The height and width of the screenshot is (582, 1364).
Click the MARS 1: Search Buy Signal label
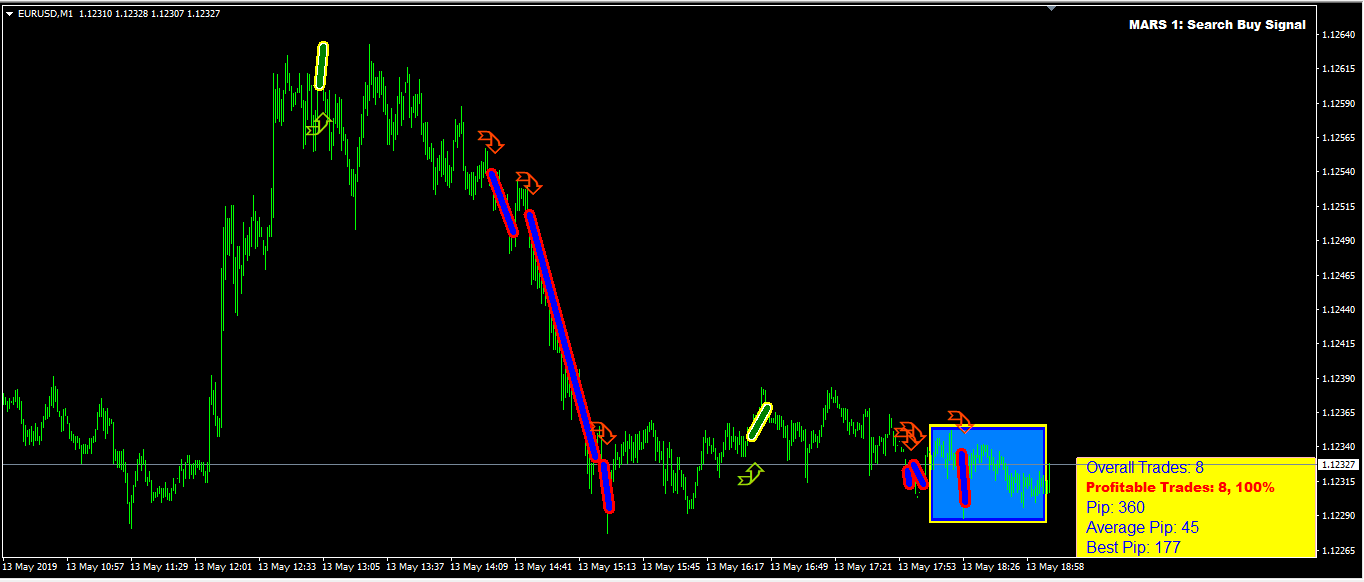pyautogui.click(x=1217, y=25)
